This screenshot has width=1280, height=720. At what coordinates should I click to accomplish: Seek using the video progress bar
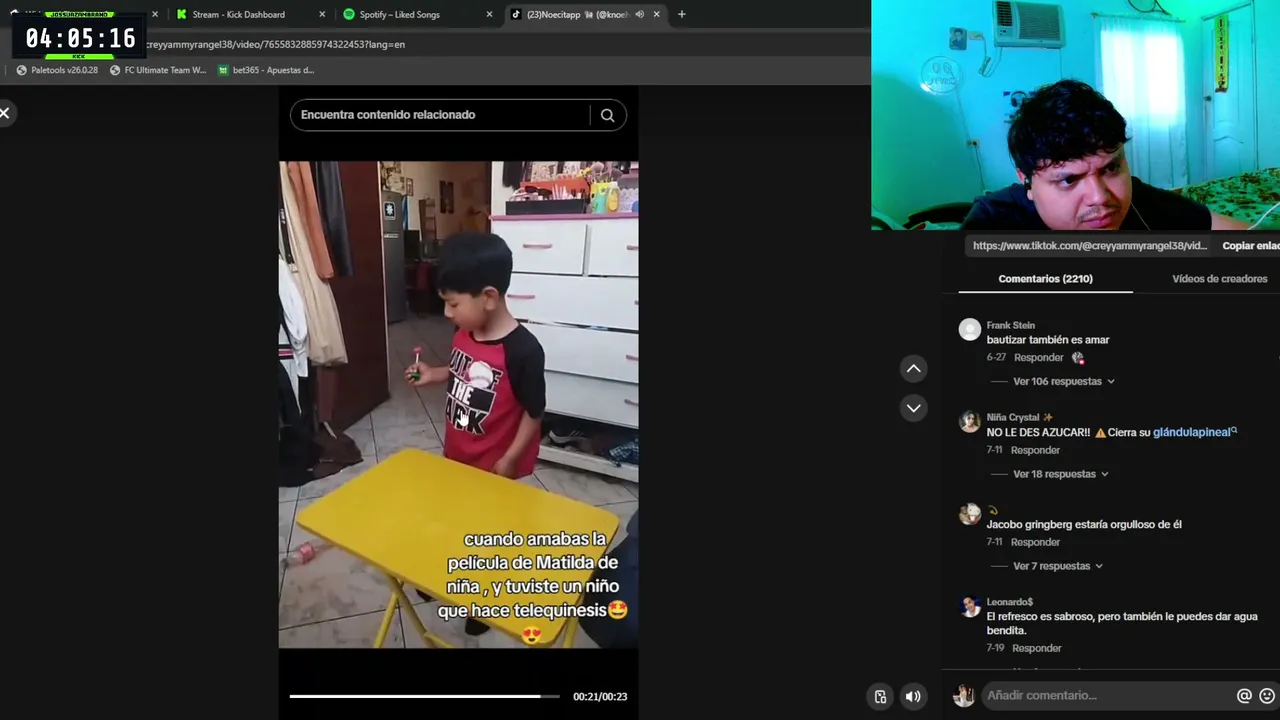[x=424, y=696]
